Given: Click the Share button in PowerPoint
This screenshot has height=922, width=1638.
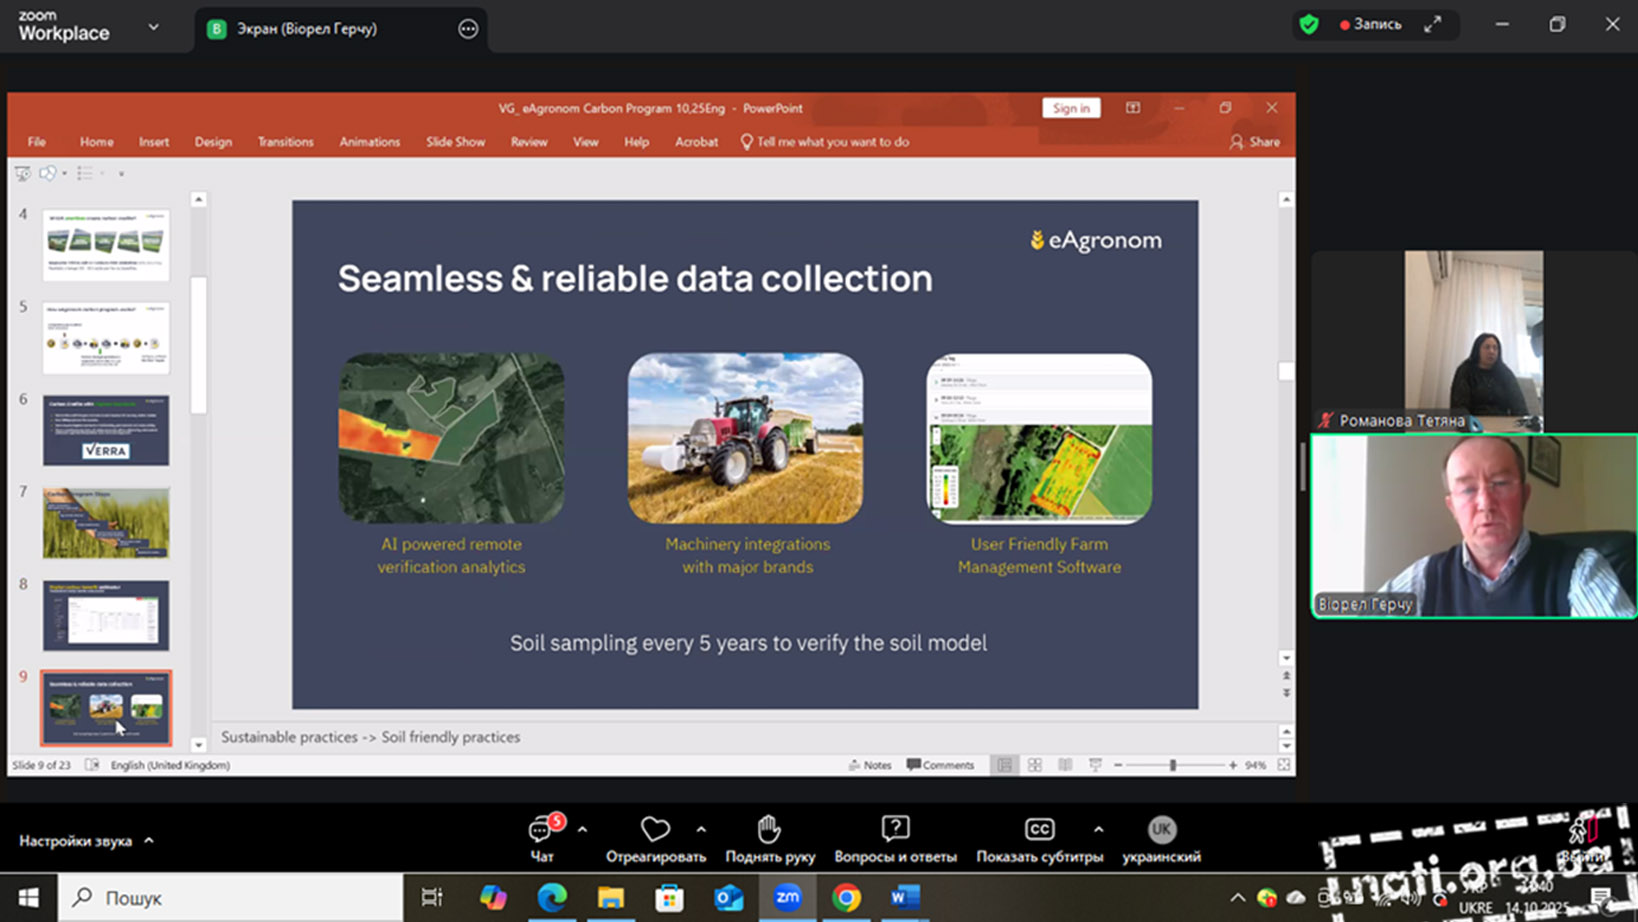Looking at the screenshot, I should tap(1254, 142).
